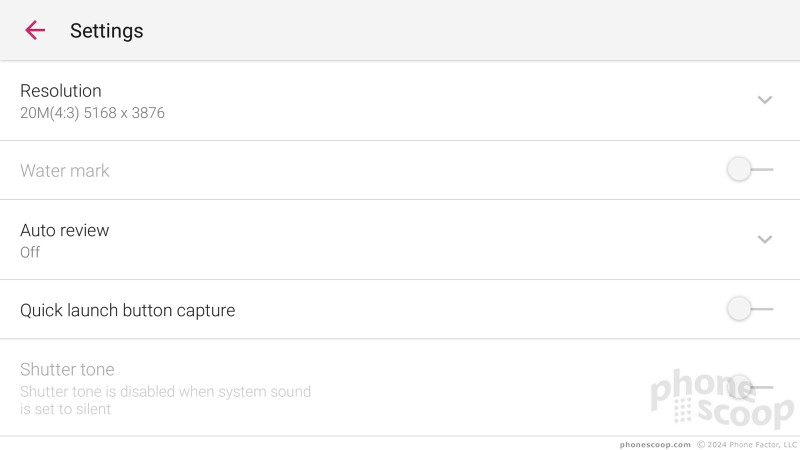Tap the shutter tone disabled description text
This screenshot has height=450, width=800.
point(165,400)
